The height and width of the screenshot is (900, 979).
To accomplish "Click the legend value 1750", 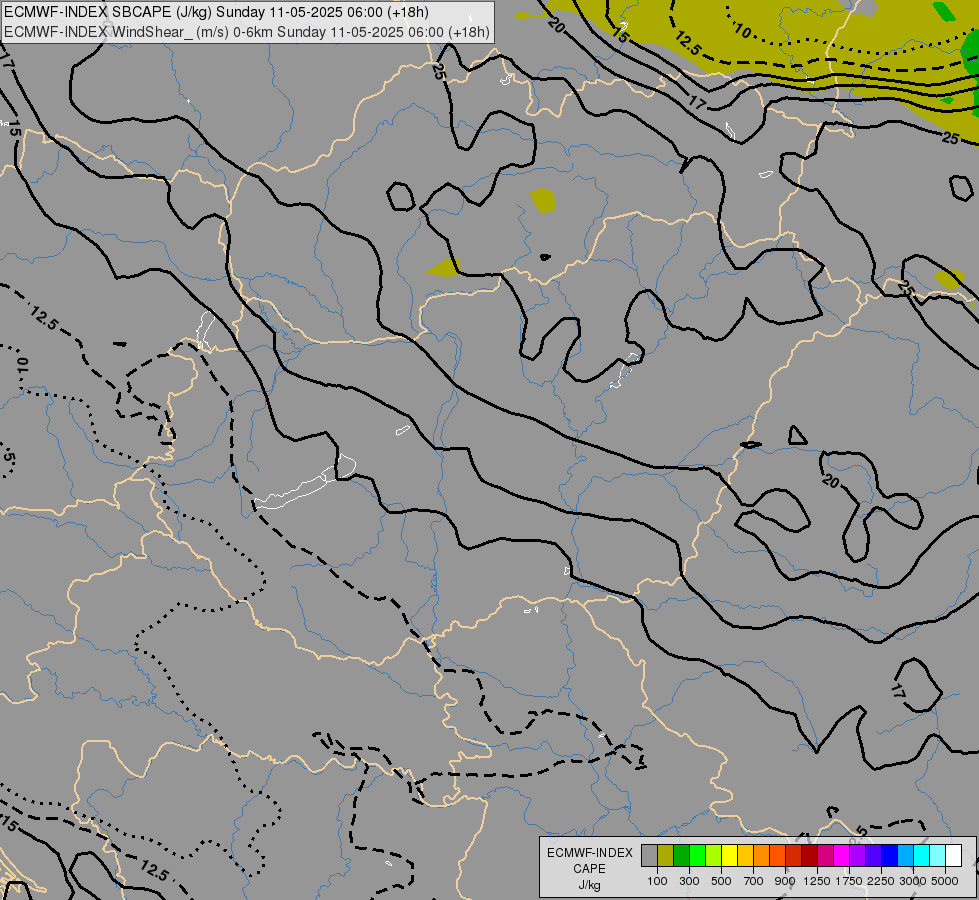I will tap(849, 881).
